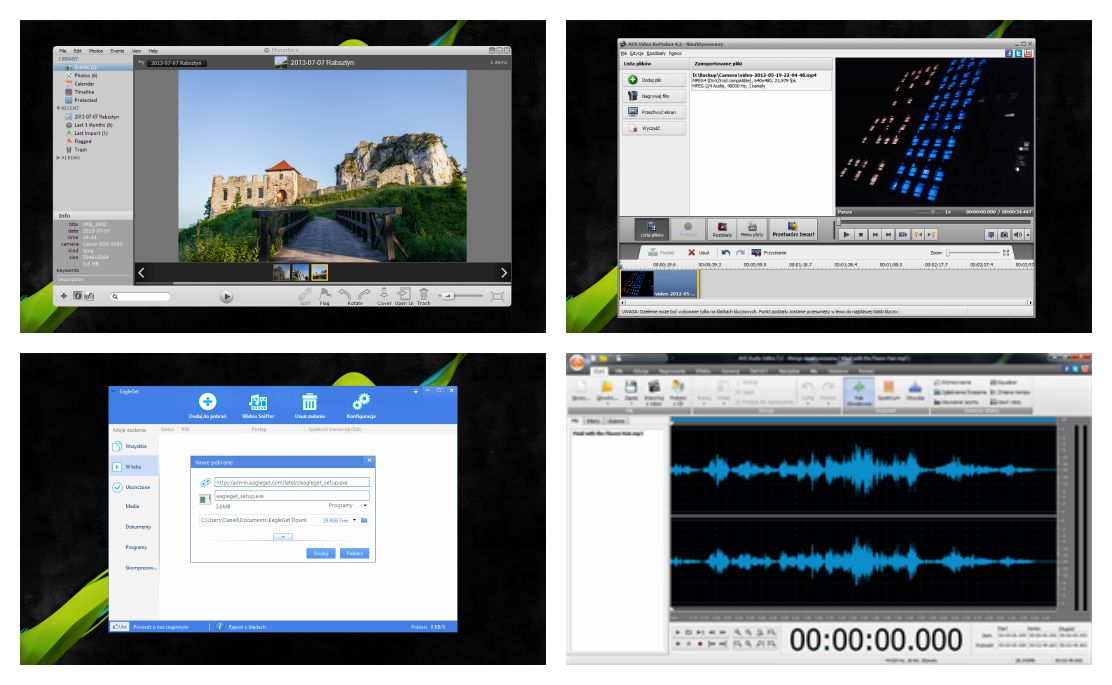1112x685 pixels.
Task: Stop the AVS Video ReMaker preview
Action: tap(861, 234)
